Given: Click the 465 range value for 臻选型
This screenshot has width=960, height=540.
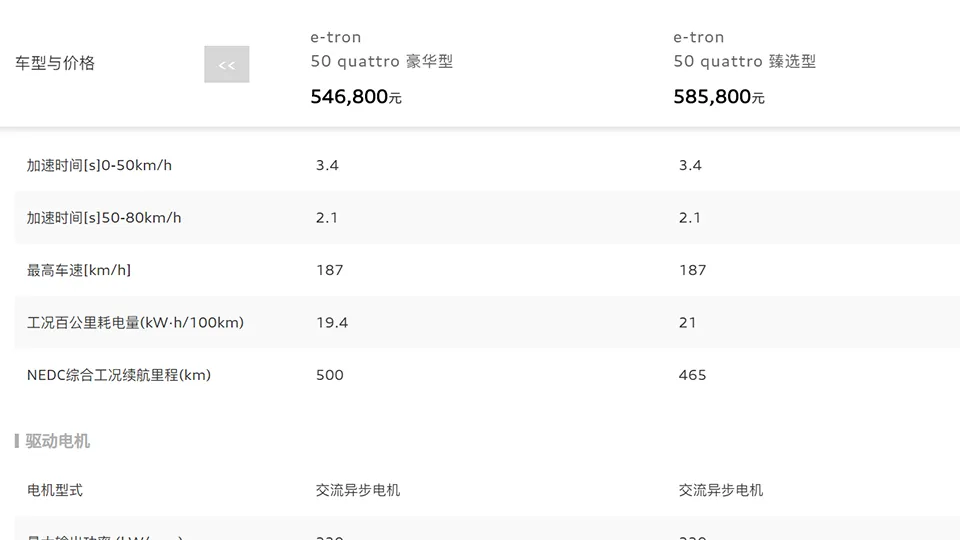Looking at the screenshot, I should tap(692, 375).
